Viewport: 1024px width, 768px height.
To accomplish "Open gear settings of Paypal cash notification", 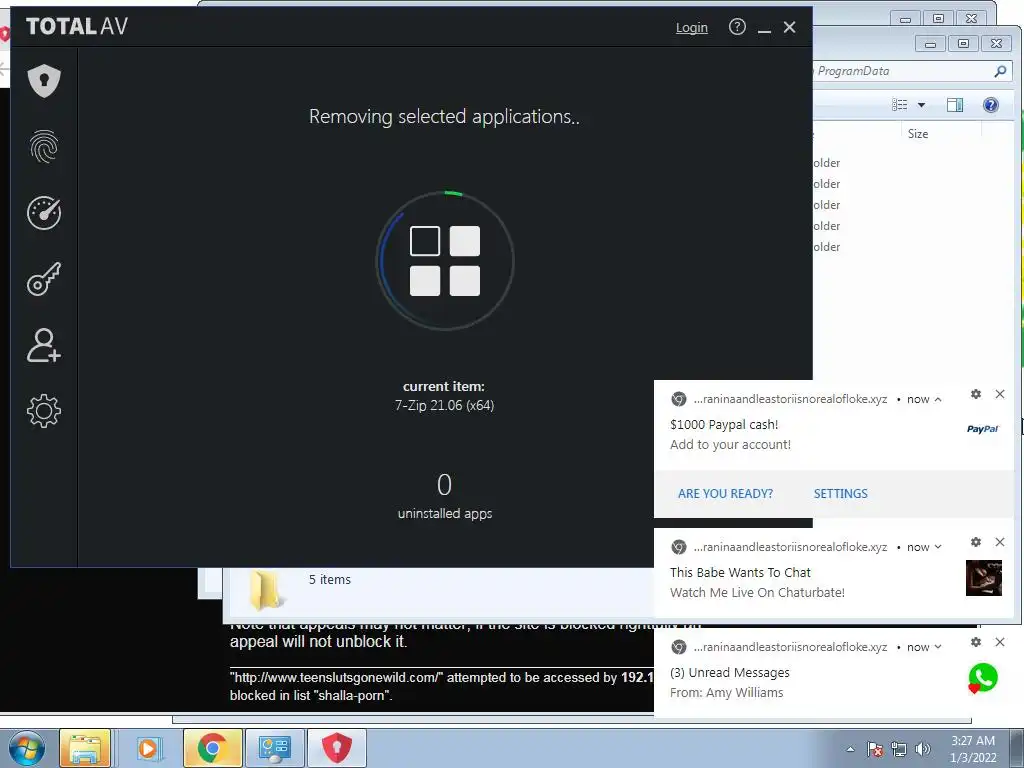I will point(976,394).
